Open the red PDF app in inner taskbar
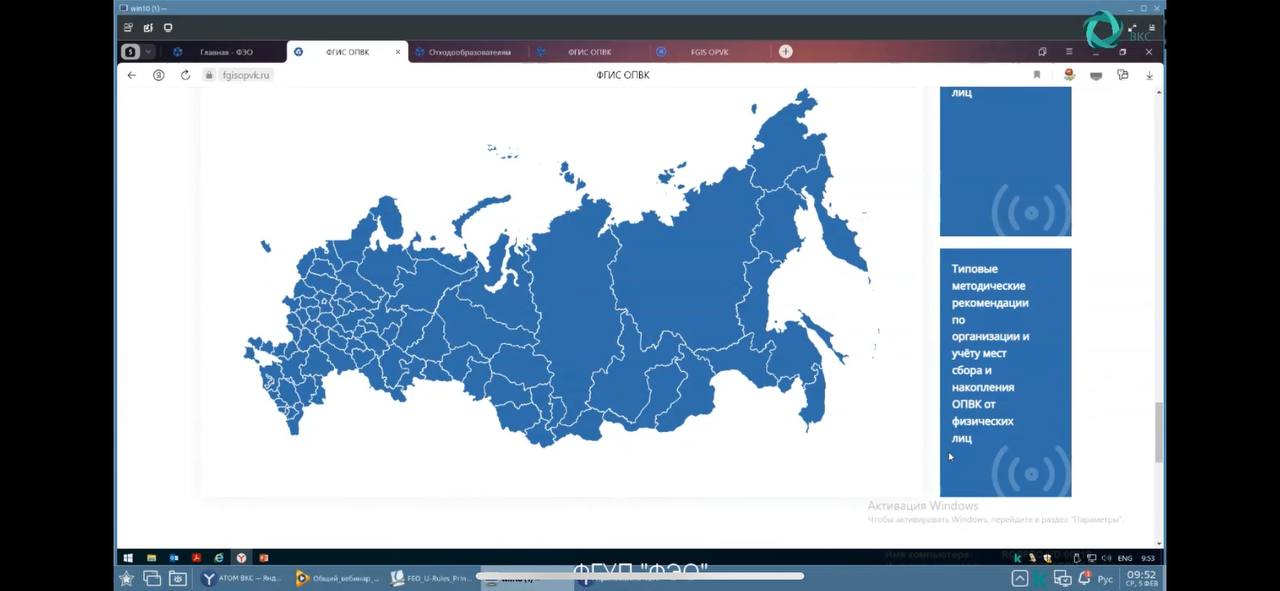This screenshot has height=591, width=1280. click(197, 558)
